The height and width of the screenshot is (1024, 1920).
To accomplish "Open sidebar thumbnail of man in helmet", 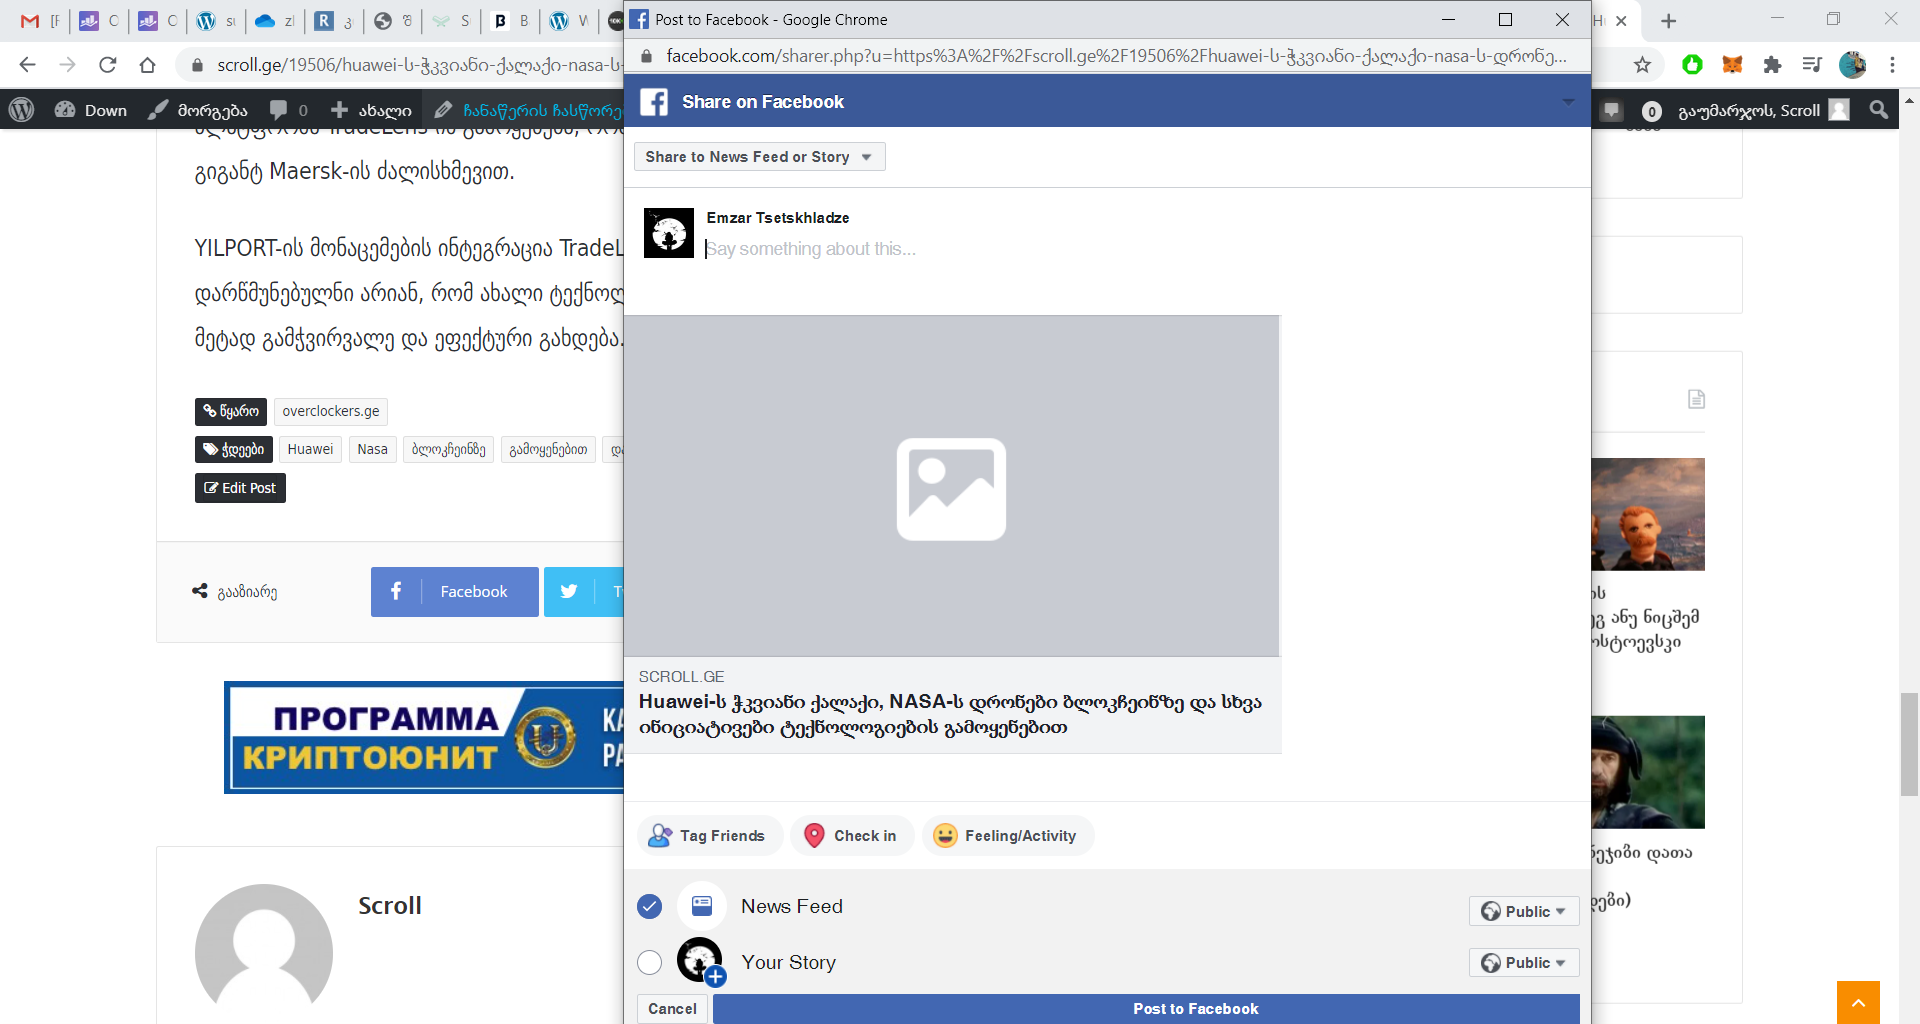I will [x=1648, y=772].
